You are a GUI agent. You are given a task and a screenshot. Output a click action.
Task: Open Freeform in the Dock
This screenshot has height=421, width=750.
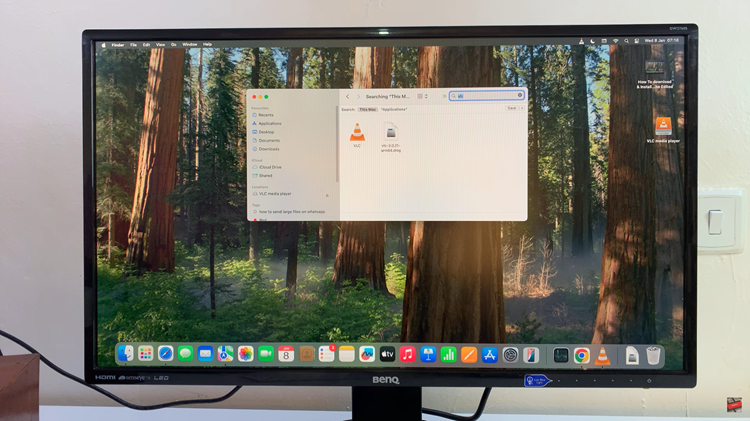pyautogui.click(x=367, y=354)
